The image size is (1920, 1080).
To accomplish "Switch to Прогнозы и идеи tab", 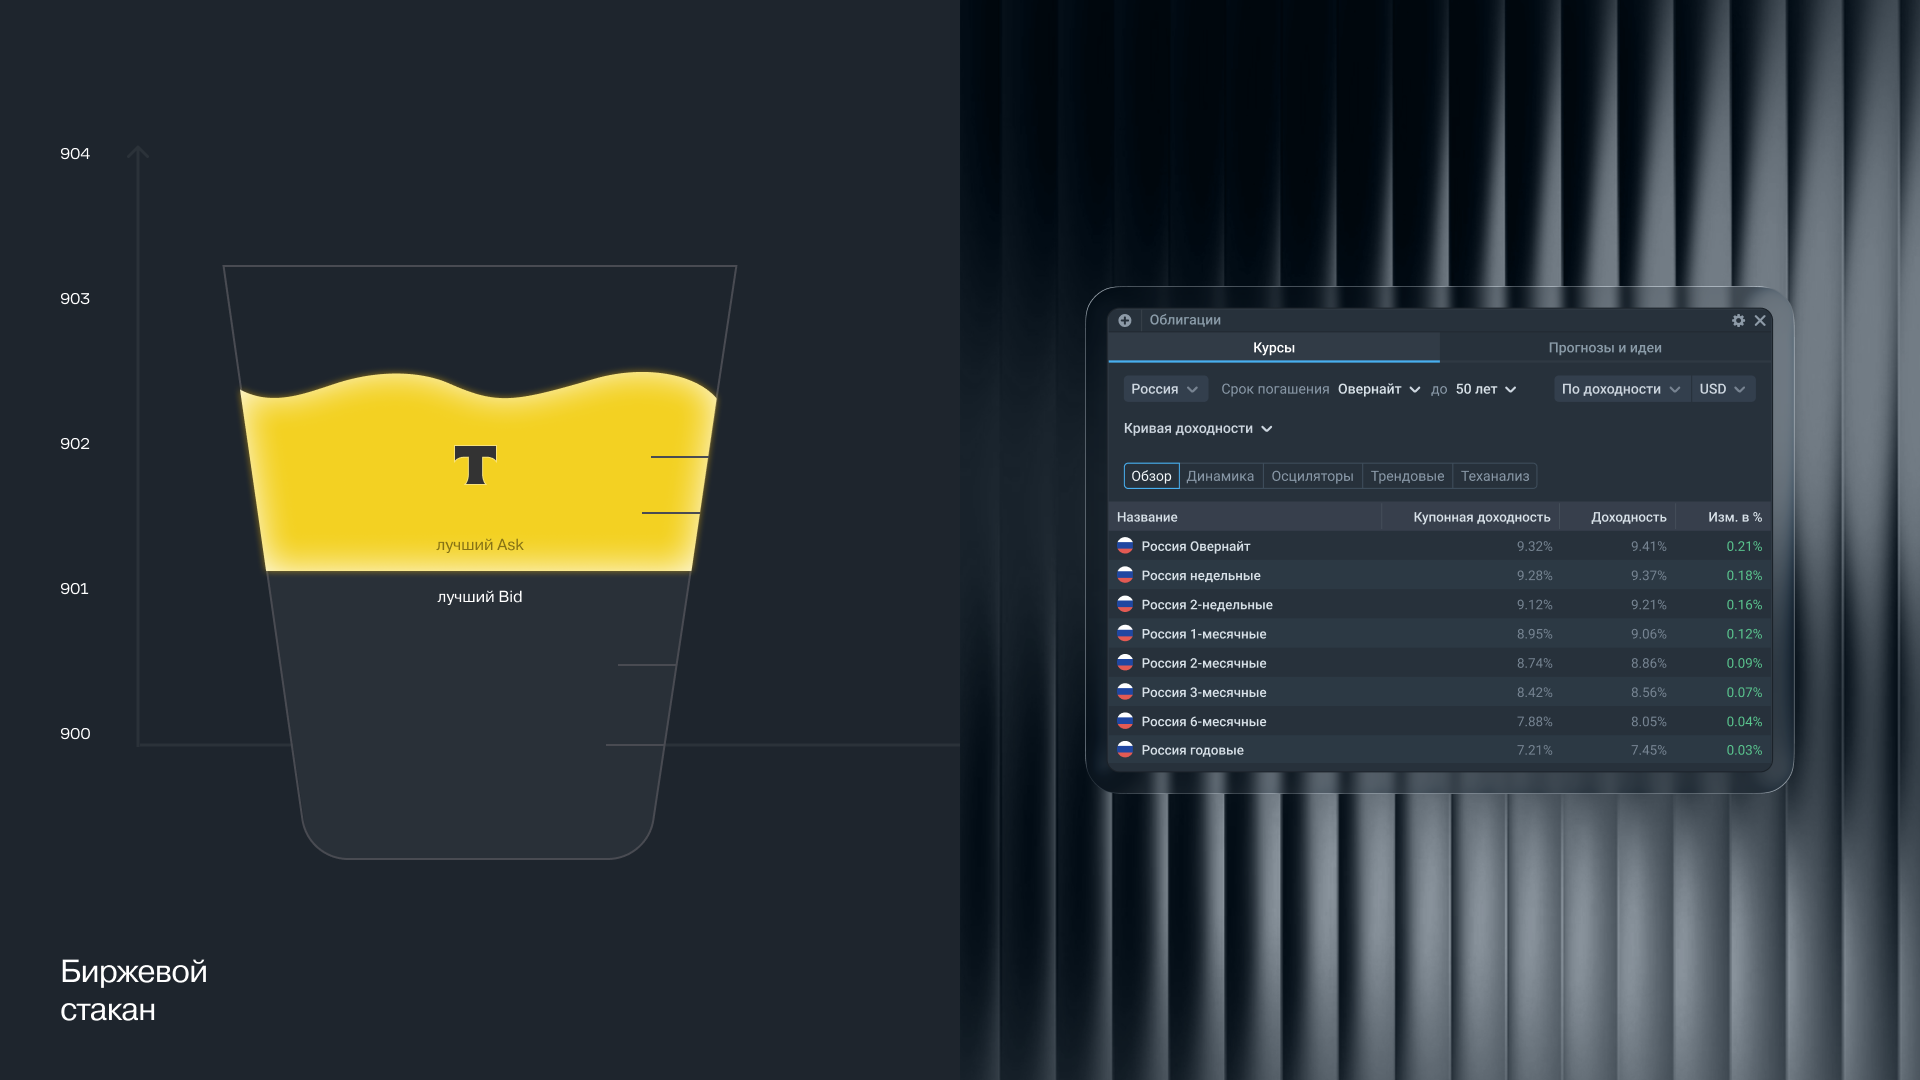I will [1605, 348].
